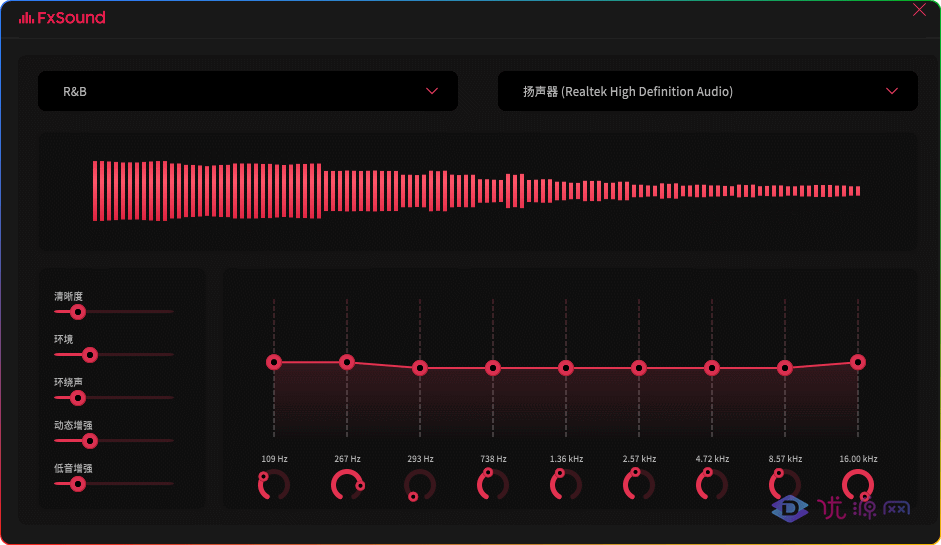Click the 267 Hz frequency knob

point(347,485)
